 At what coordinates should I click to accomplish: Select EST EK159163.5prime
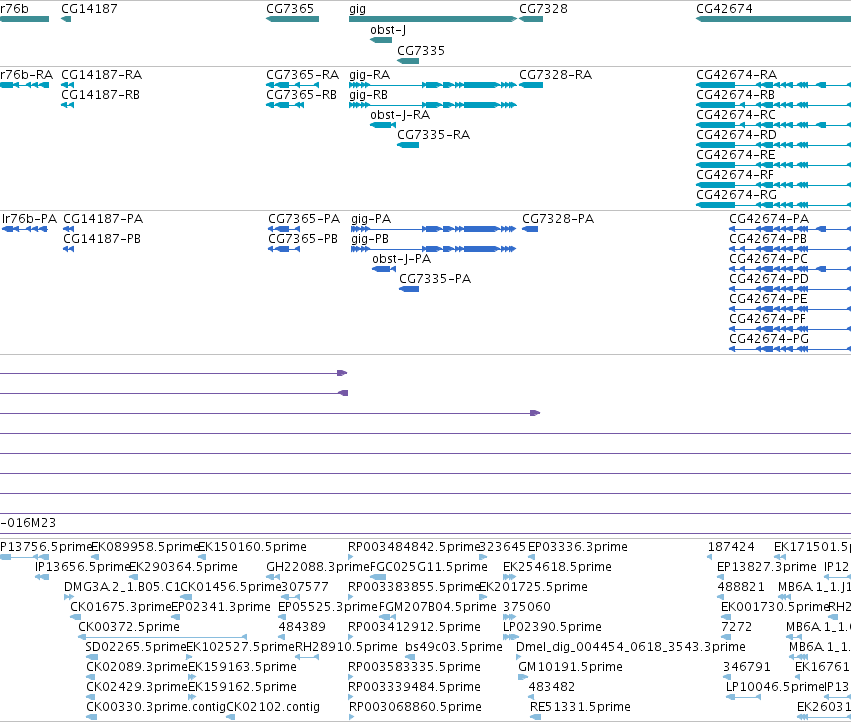(x=242, y=667)
